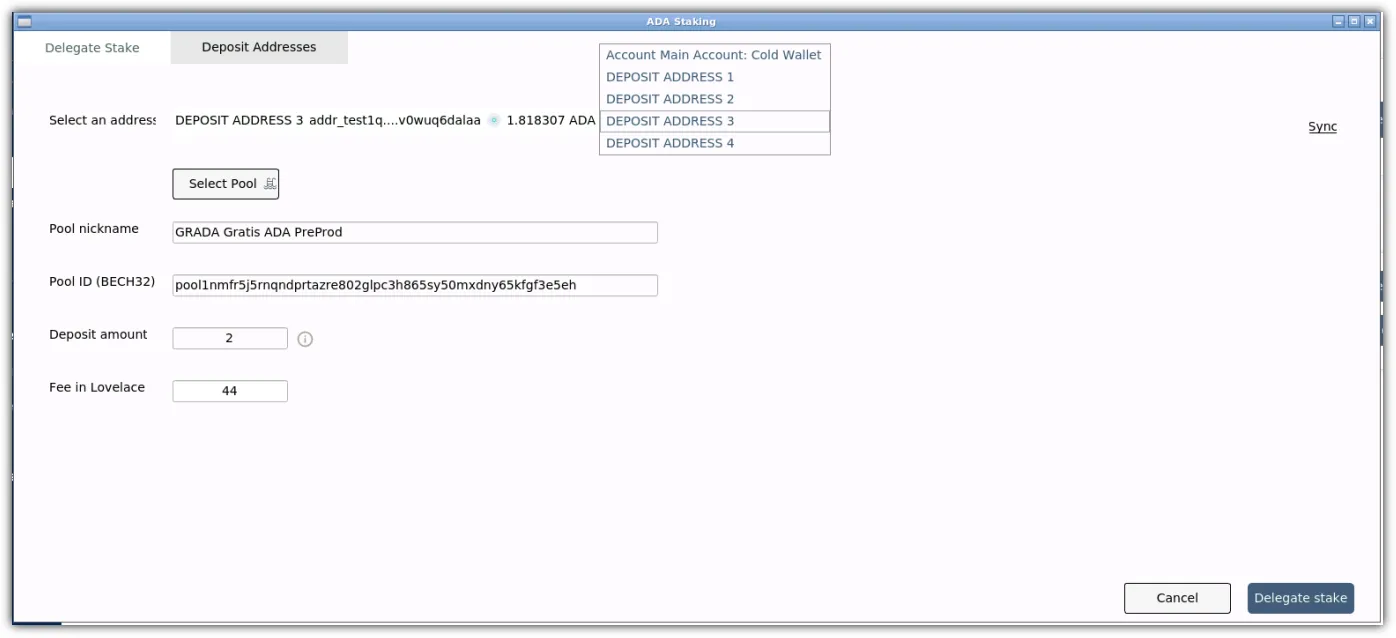This screenshot has width=1396, height=638.
Task: Click the Deposit amount label
Action: point(98,334)
